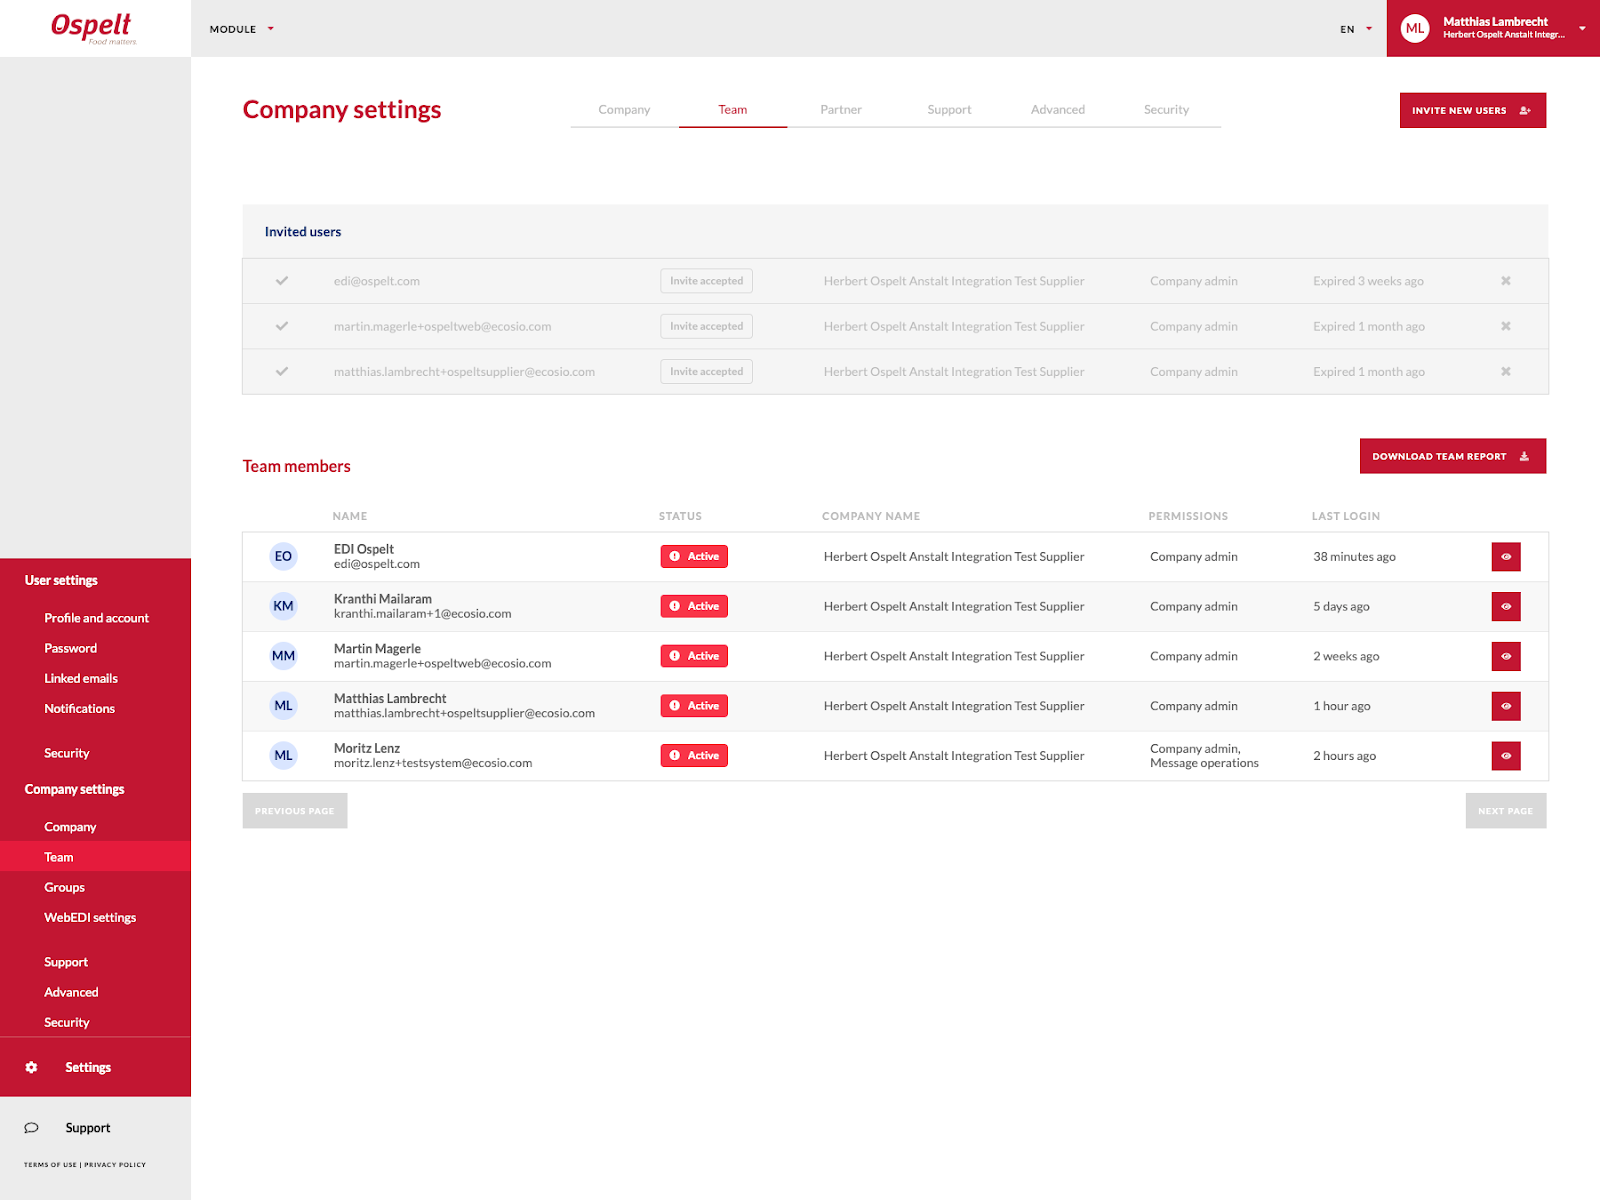Switch to the Advanced tab
The width and height of the screenshot is (1600, 1200).
click(1057, 110)
